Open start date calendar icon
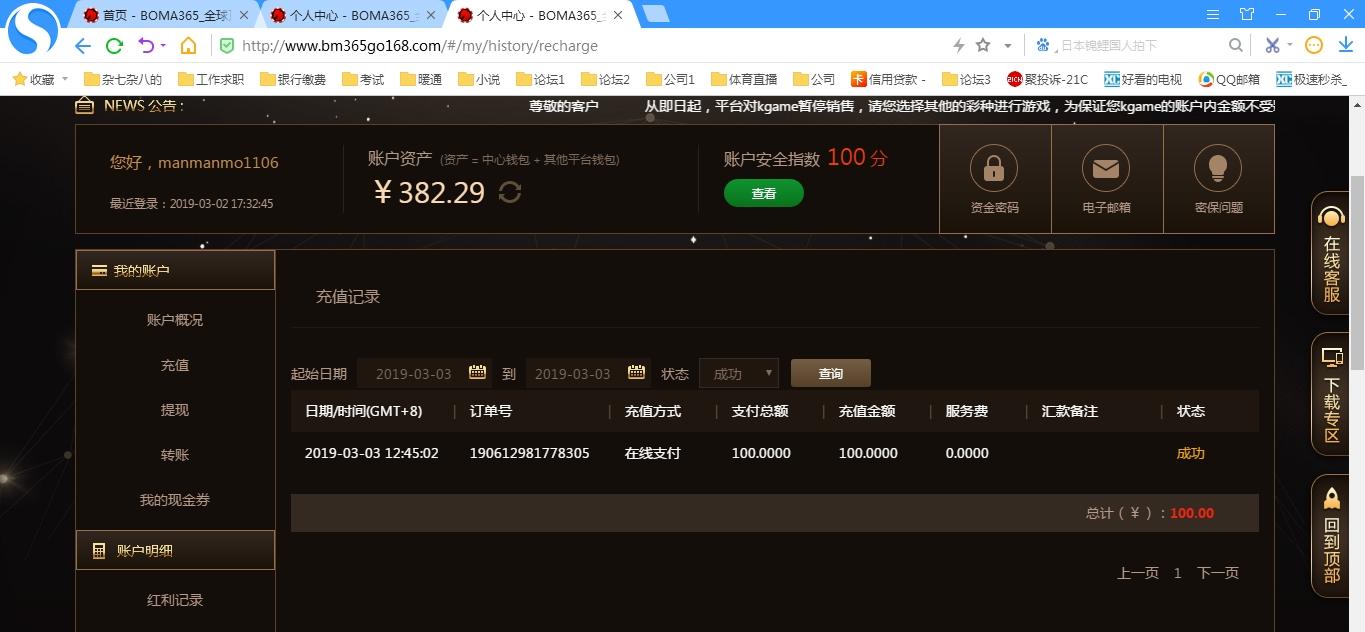Viewport: 1365px width, 632px height. pos(477,372)
